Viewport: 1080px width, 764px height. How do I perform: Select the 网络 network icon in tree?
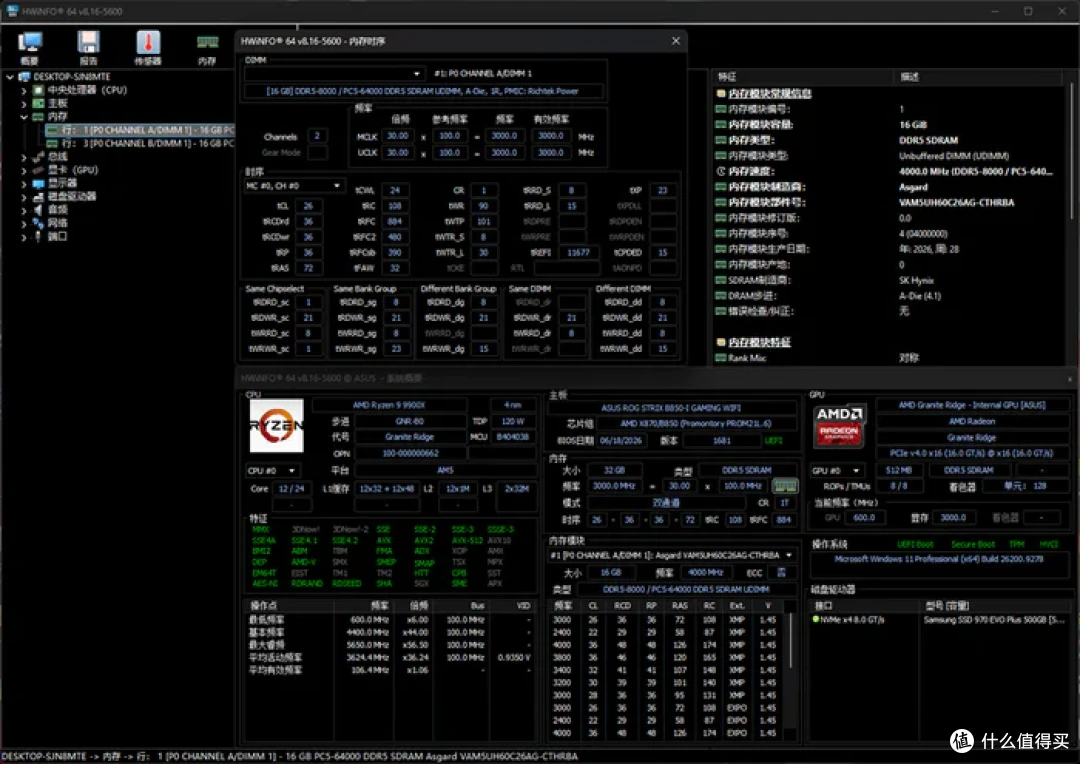pyautogui.click(x=39, y=223)
